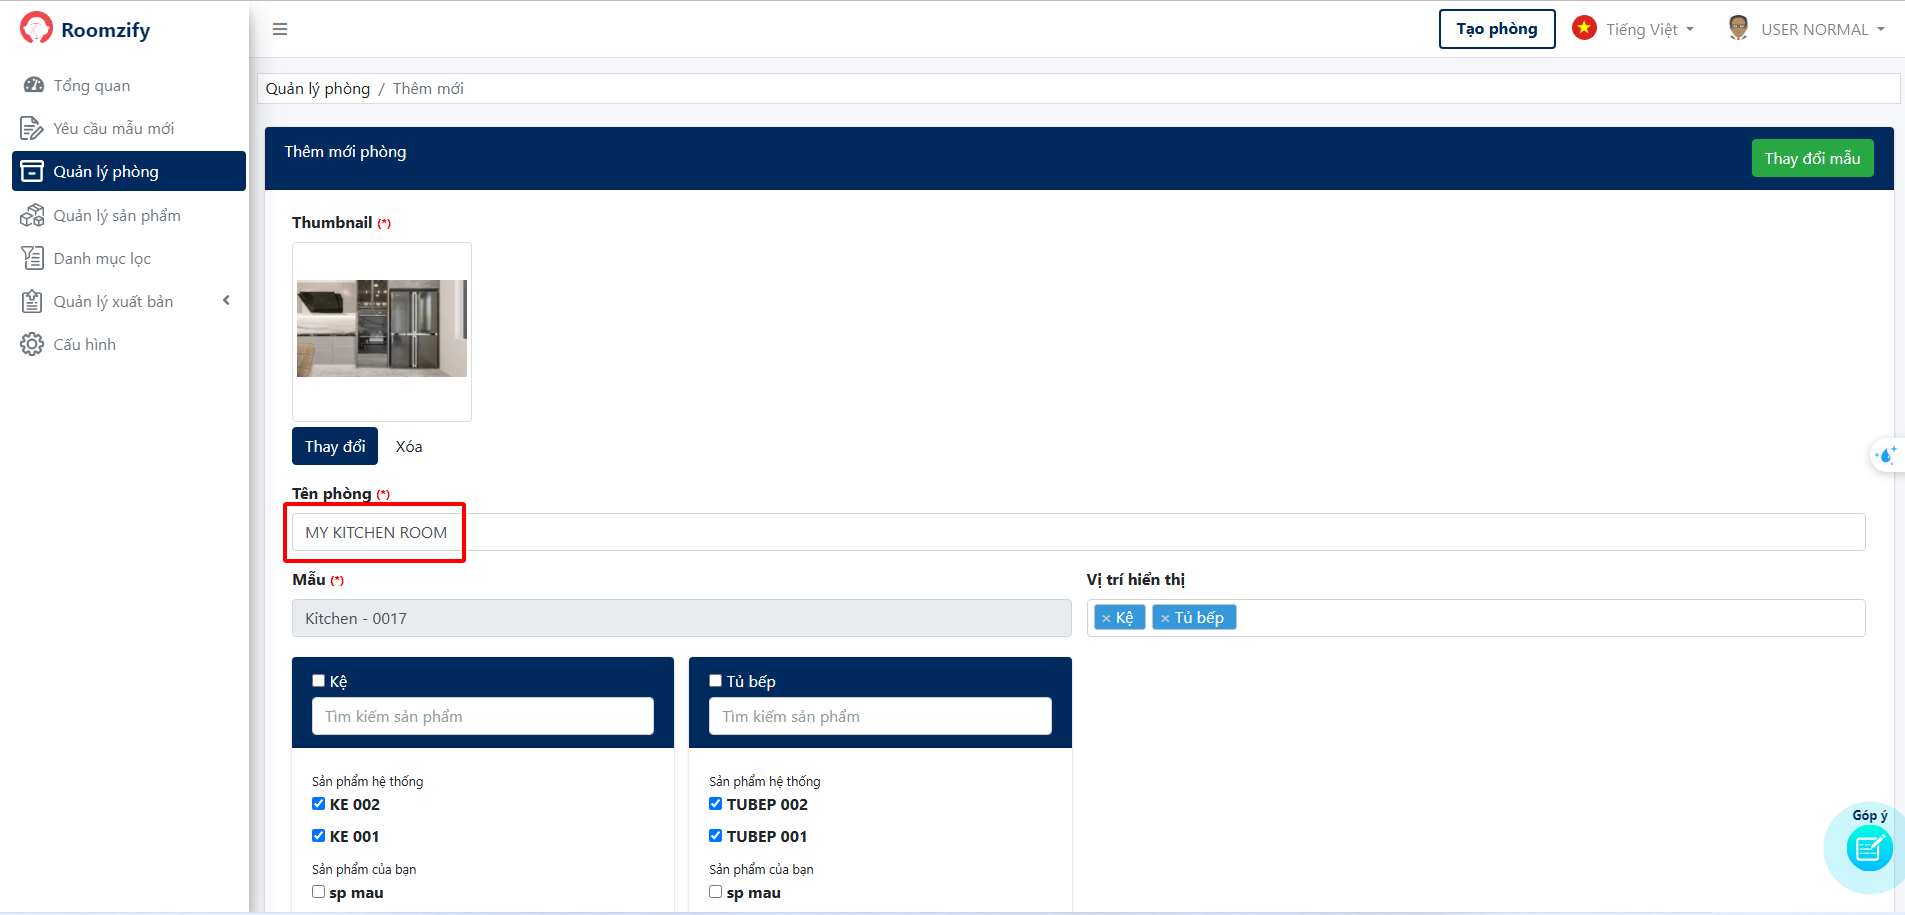This screenshot has width=1905, height=915.
Task: Click the Danh mục lọc icon
Action: (x=32, y=258)
